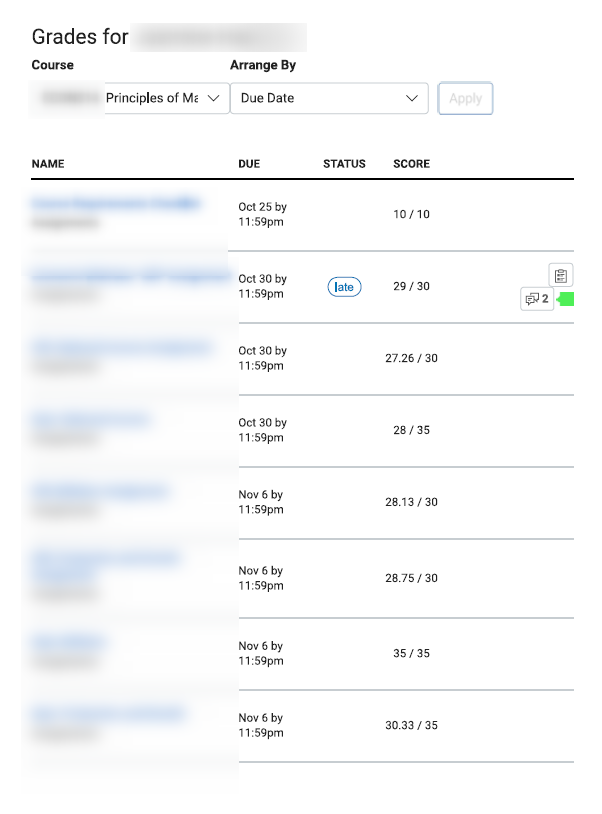Image resolution: width=602 pixels, height=814 pixels.
Task: Click the STATUS column header
Action: click(344, 164)
